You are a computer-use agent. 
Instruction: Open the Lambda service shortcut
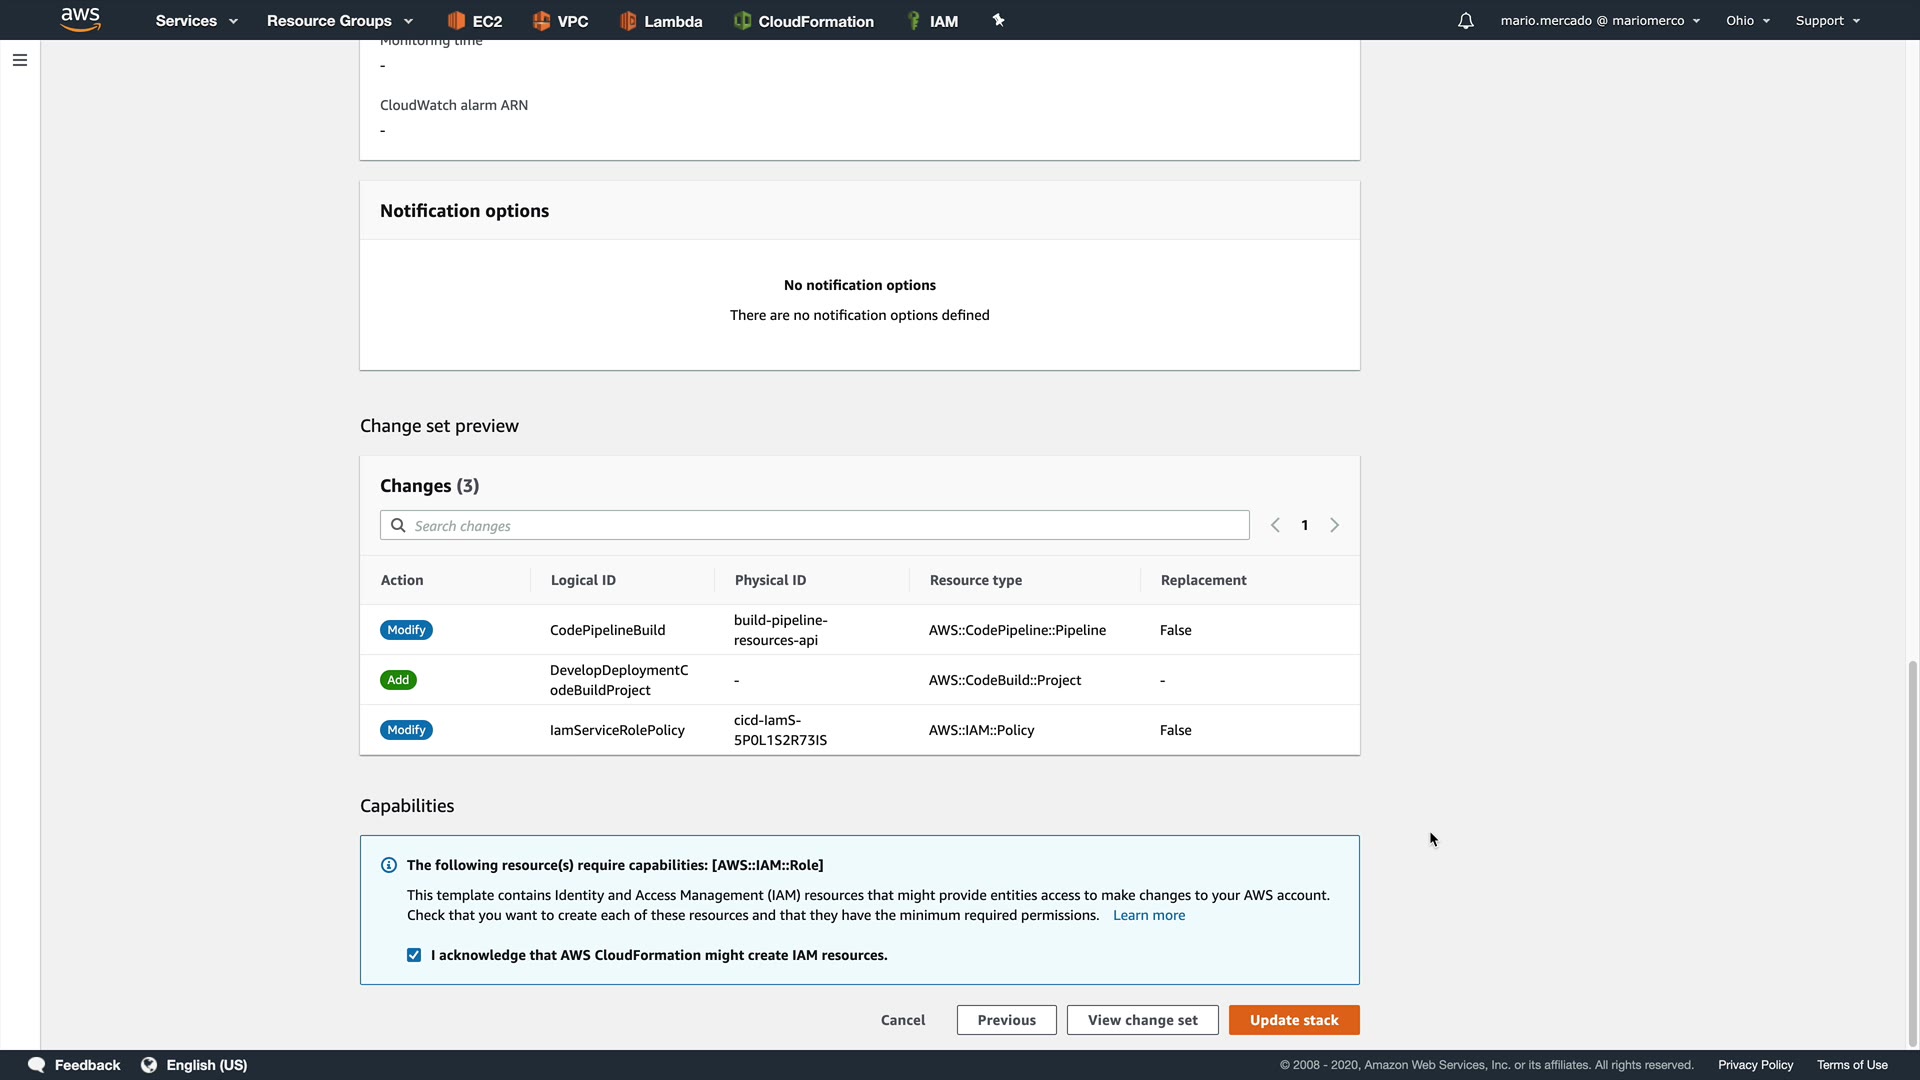[x=661, y=21]
